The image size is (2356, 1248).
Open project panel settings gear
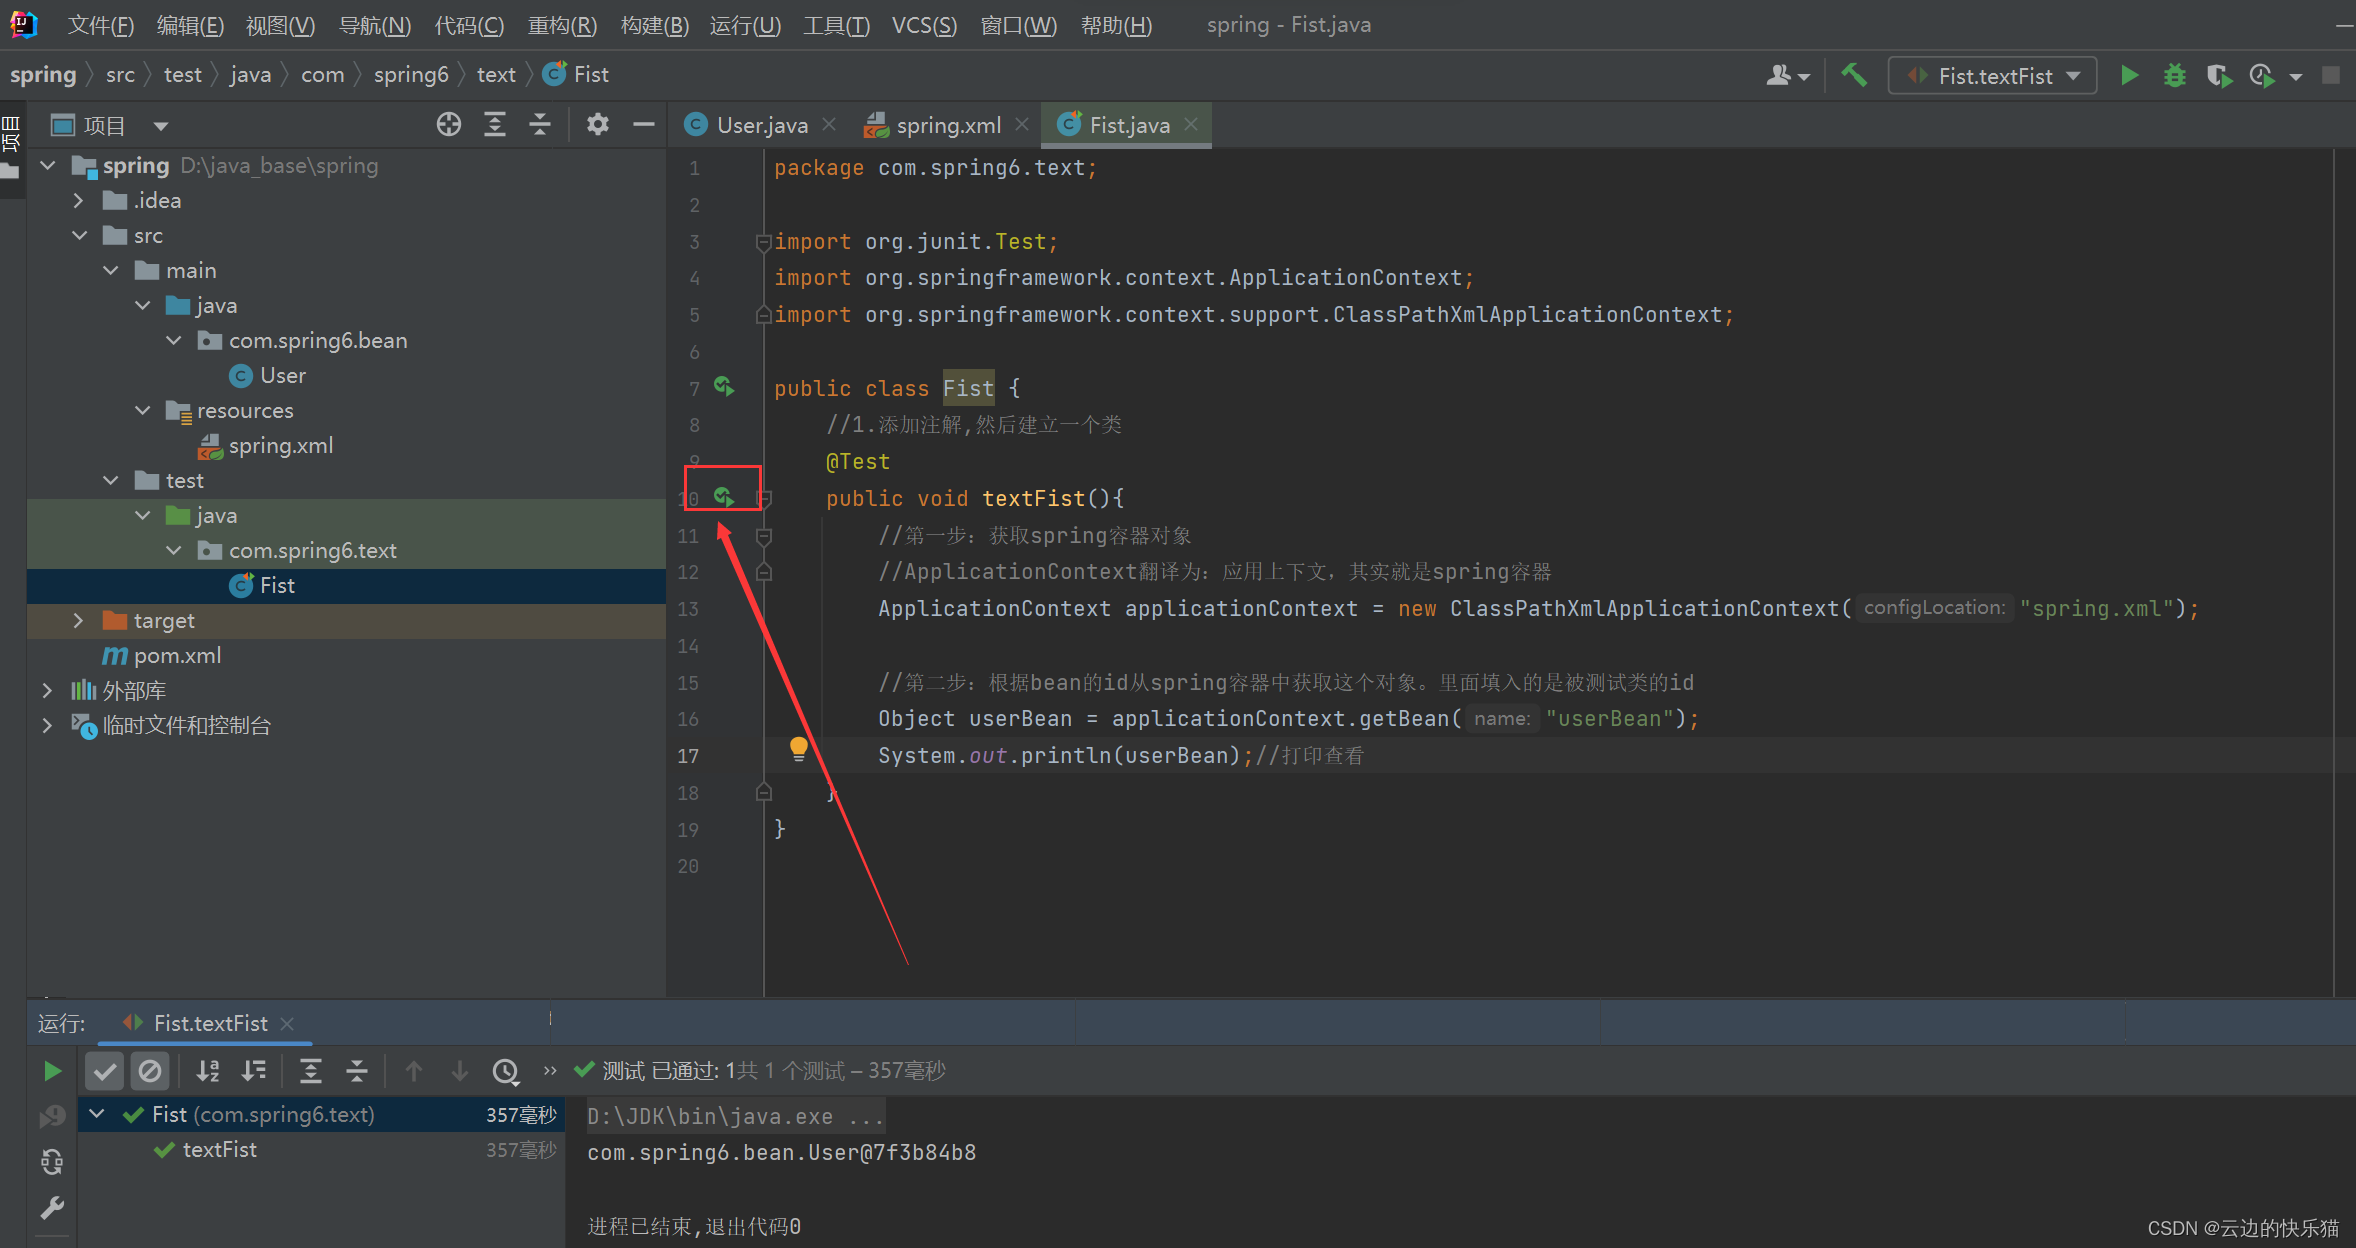point(597,124)
